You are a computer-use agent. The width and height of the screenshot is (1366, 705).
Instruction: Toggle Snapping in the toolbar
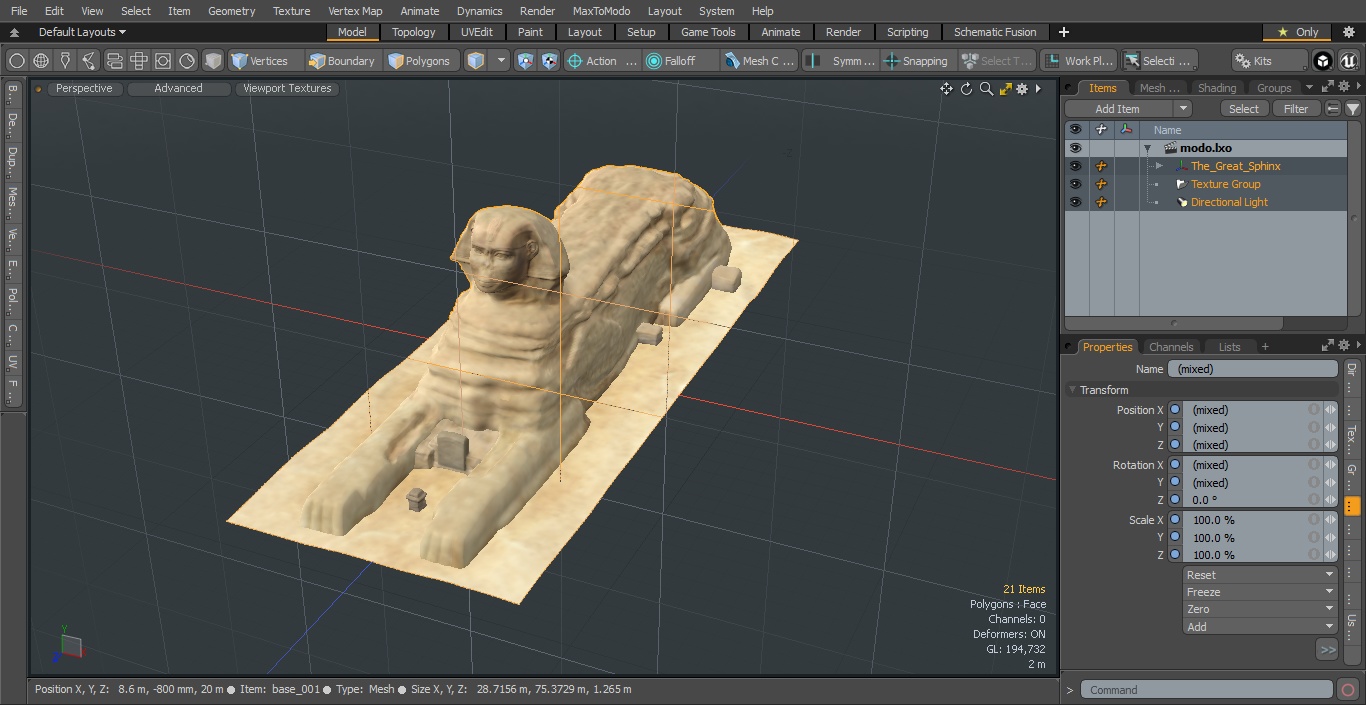pyautogui.click(x=917, y=61)
